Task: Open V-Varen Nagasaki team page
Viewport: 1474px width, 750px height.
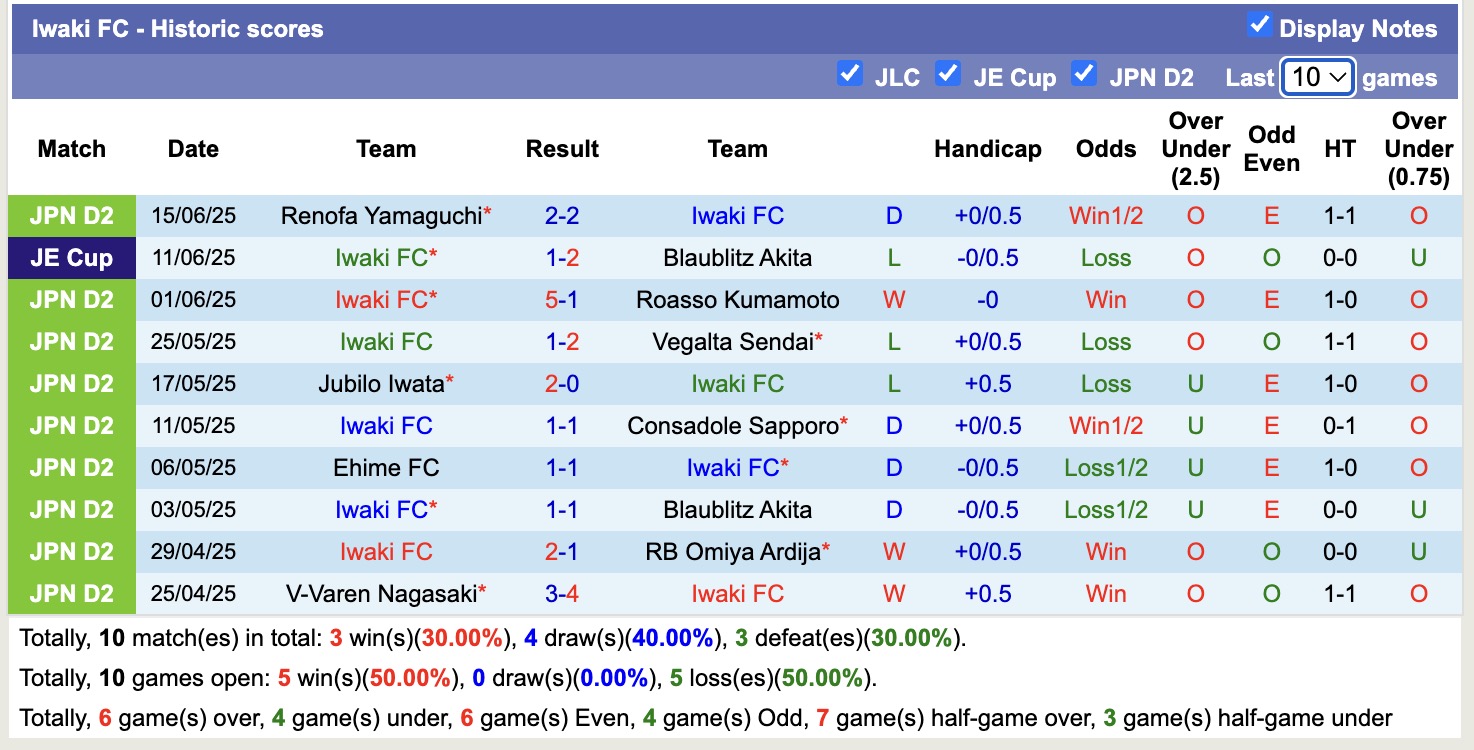Action: coord(380,593)
